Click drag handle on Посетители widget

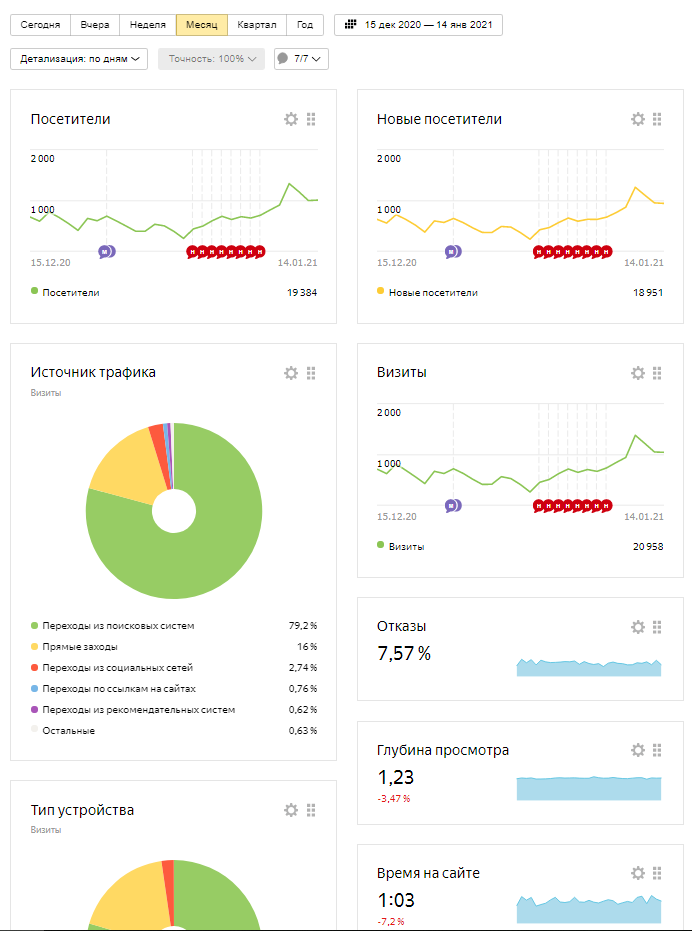click(311, 119)
